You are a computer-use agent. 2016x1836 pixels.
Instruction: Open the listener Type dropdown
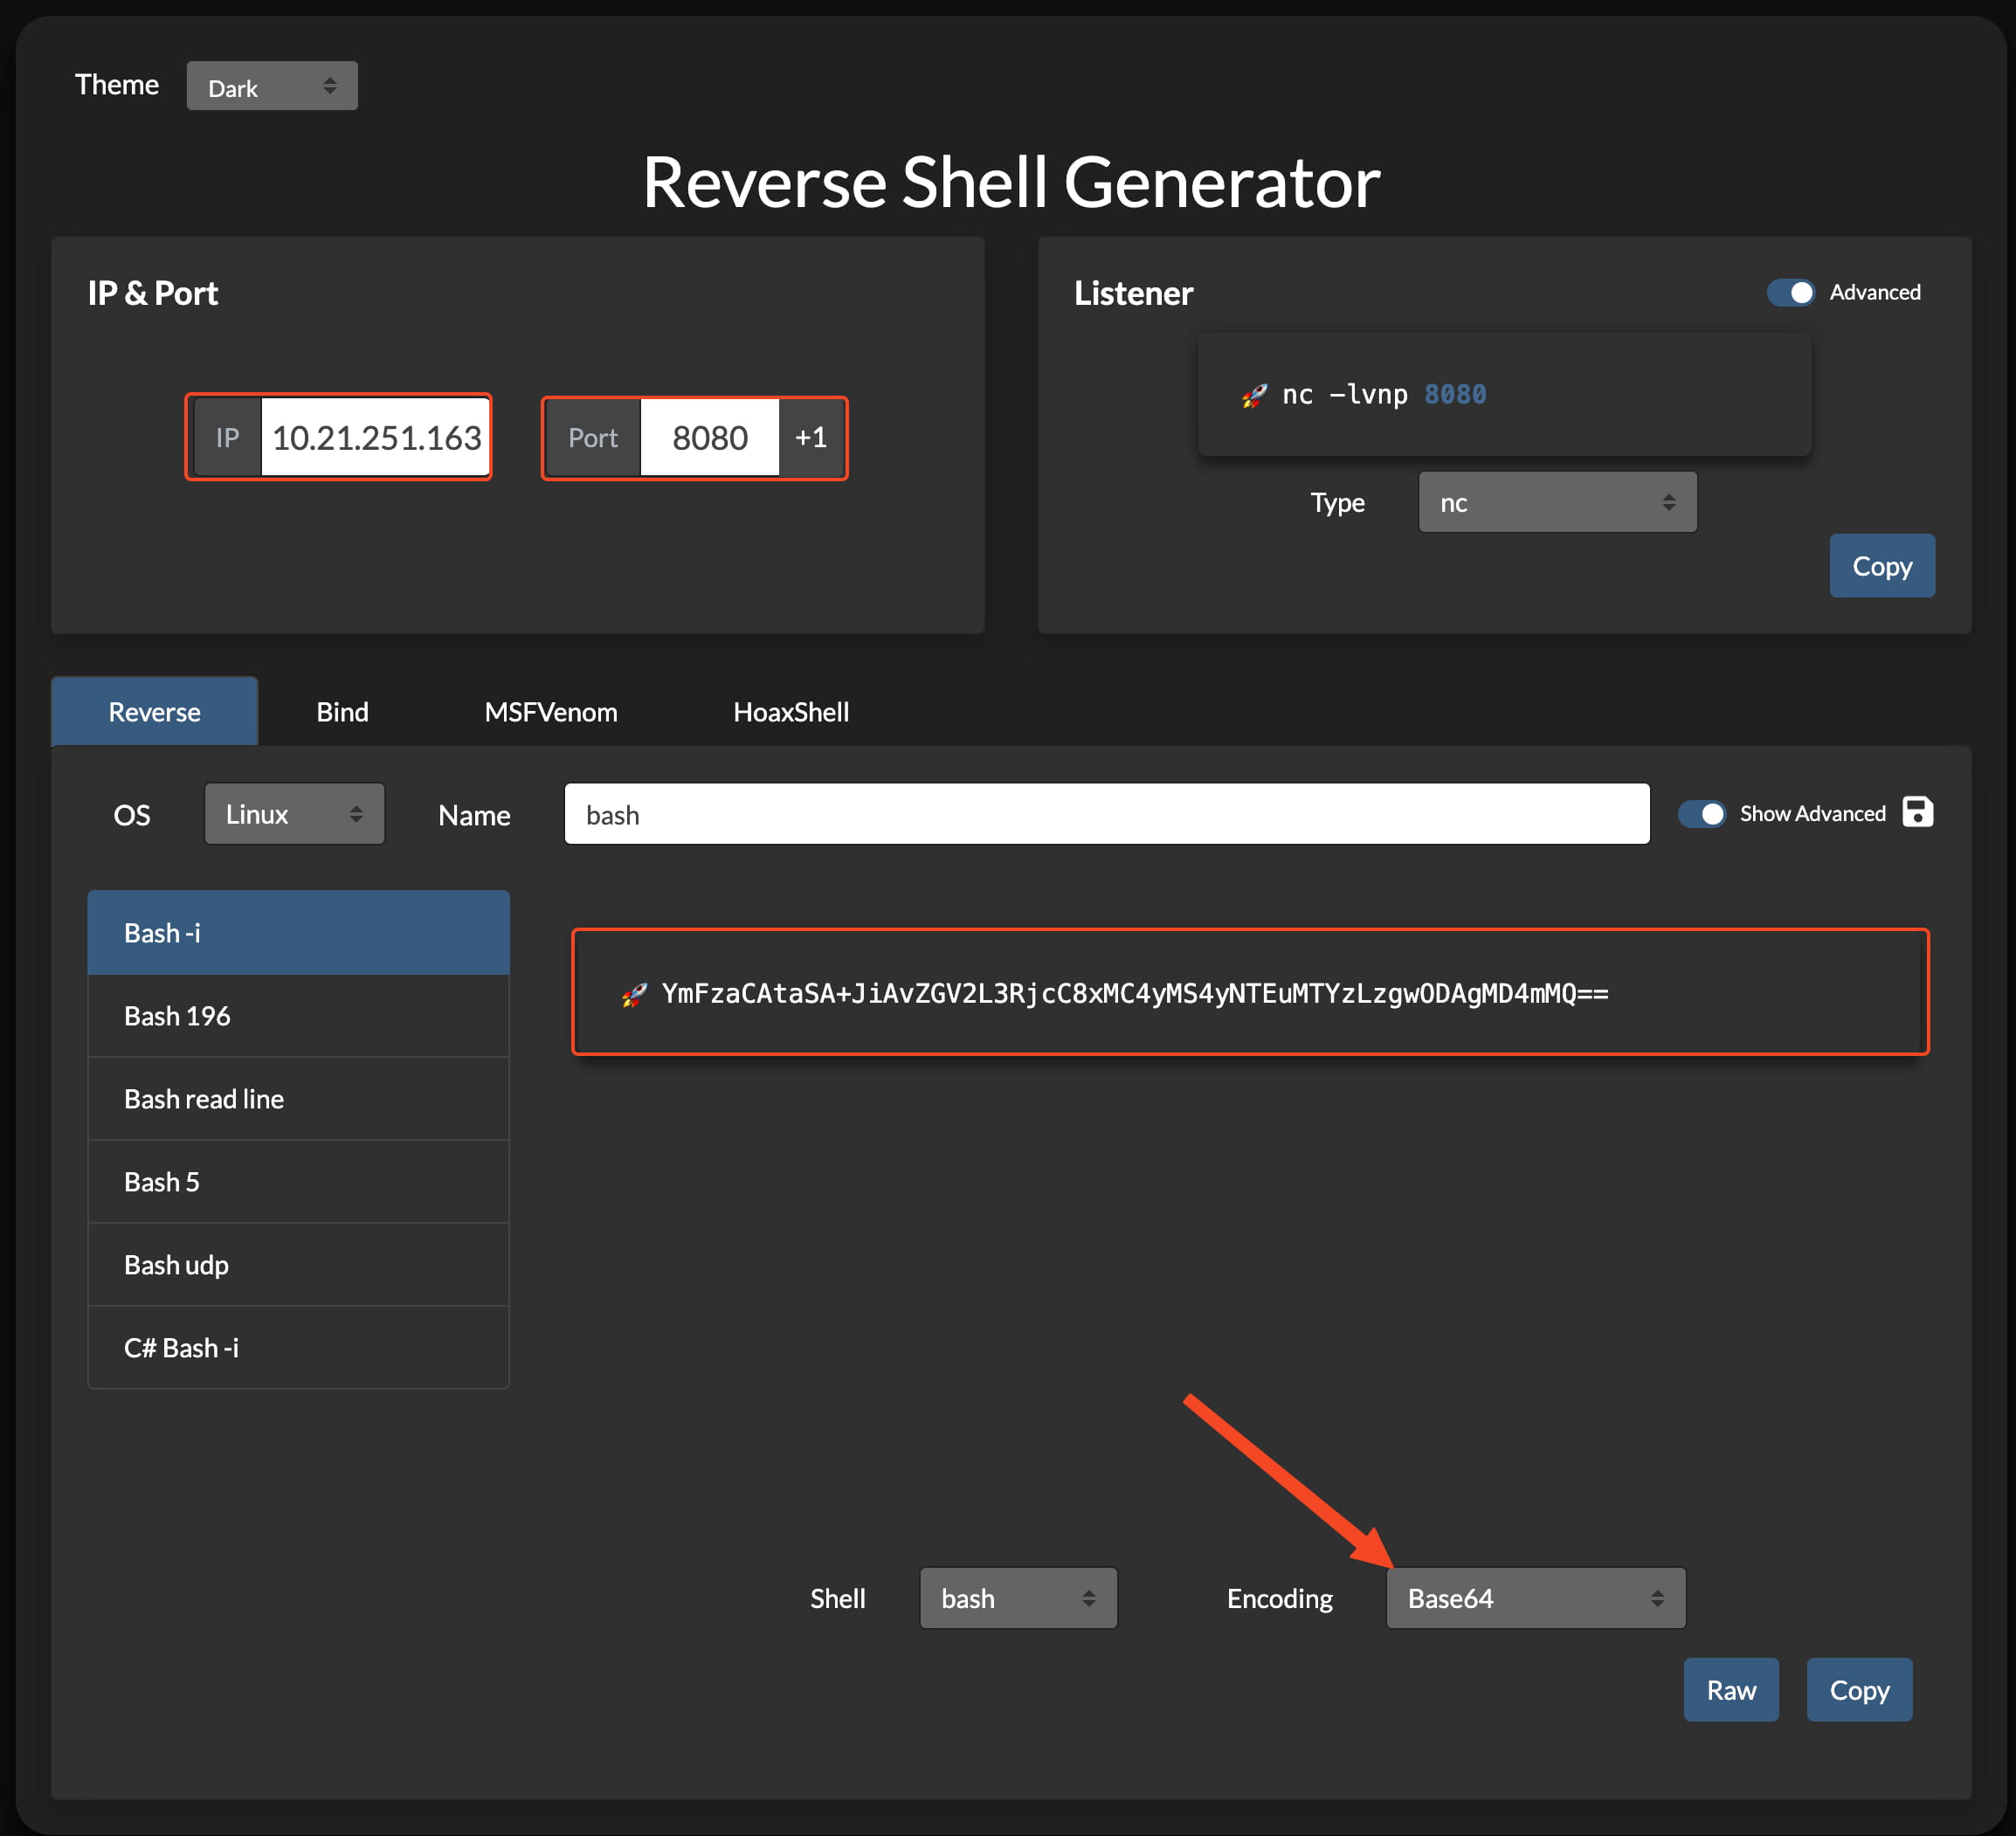click(1556, 502)
